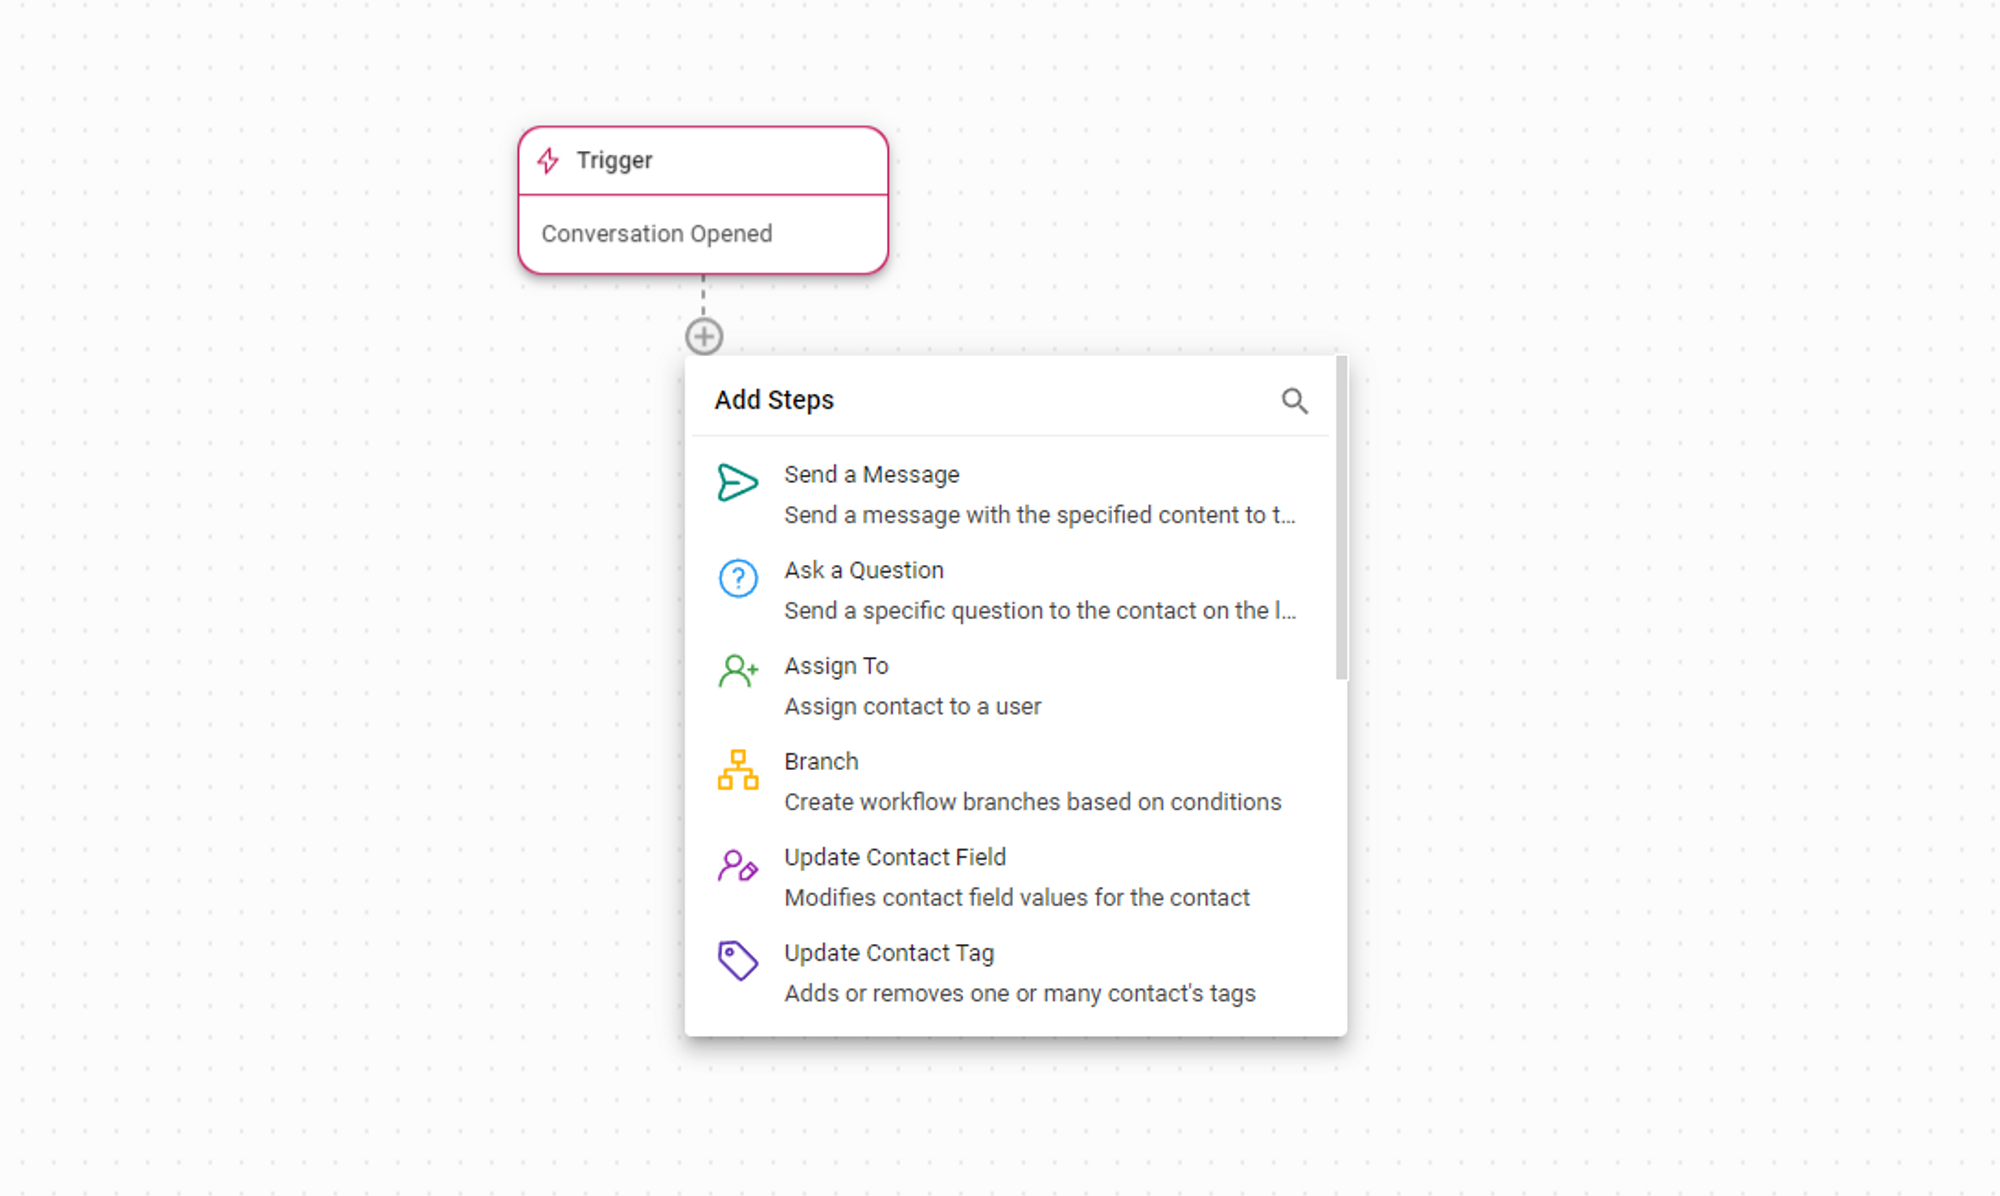Click the Assign To person-plus icon
Screen dimensions: 2000x1196
[x=738, y=671]
